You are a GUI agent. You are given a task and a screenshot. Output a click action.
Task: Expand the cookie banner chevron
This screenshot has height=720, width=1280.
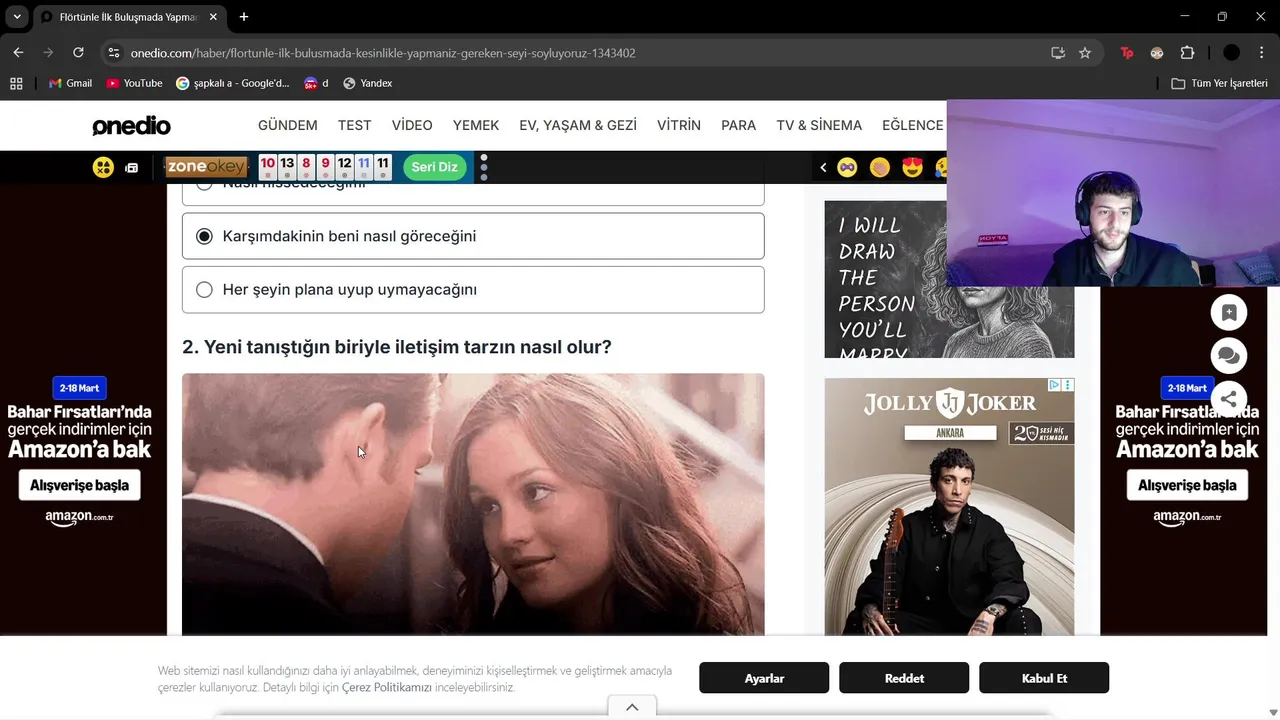pyautogui.click(x=632, y=707)
